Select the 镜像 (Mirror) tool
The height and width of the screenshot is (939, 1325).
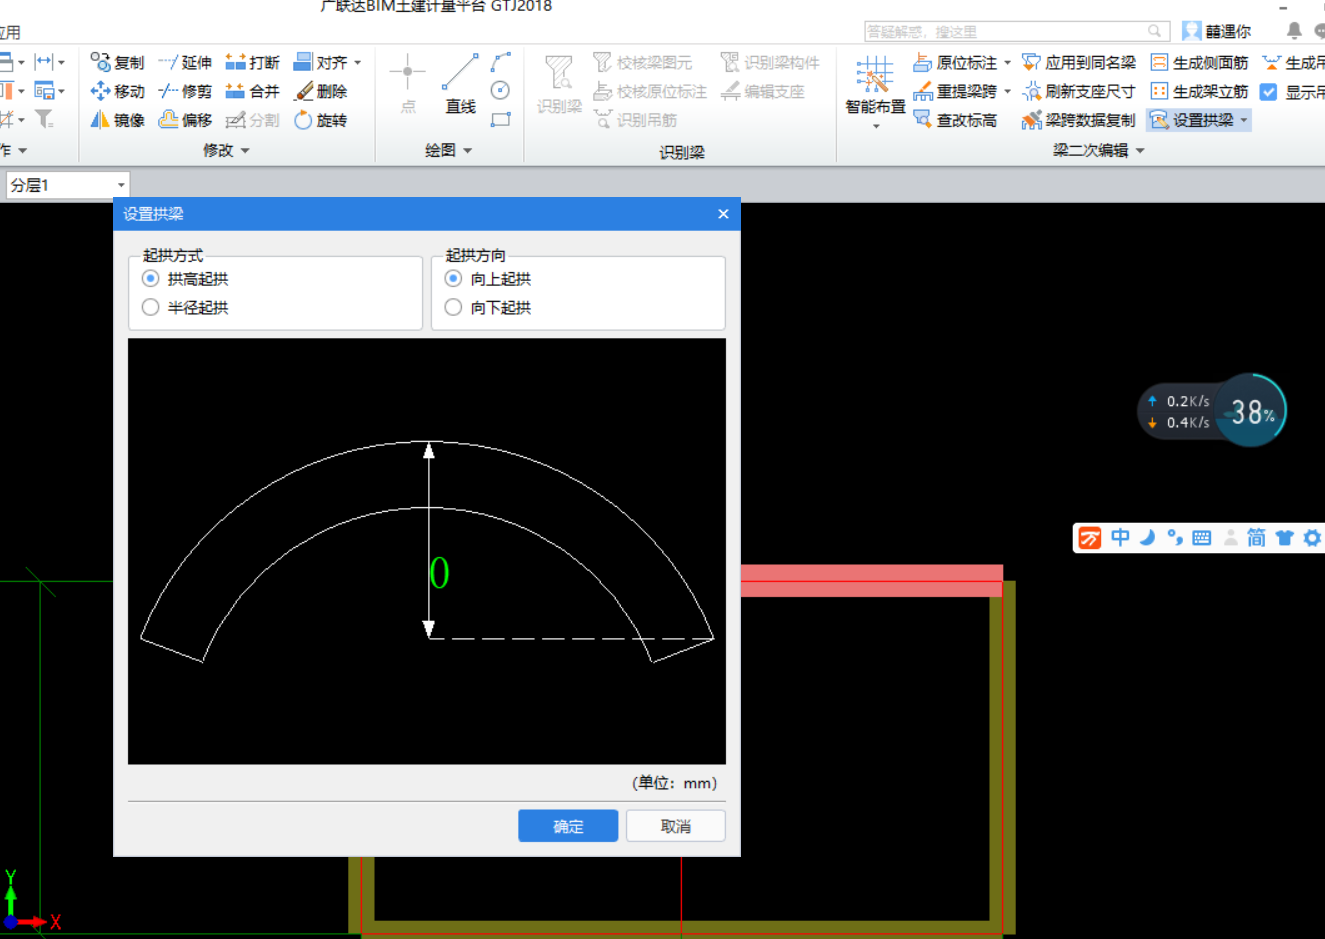point(117,120)
